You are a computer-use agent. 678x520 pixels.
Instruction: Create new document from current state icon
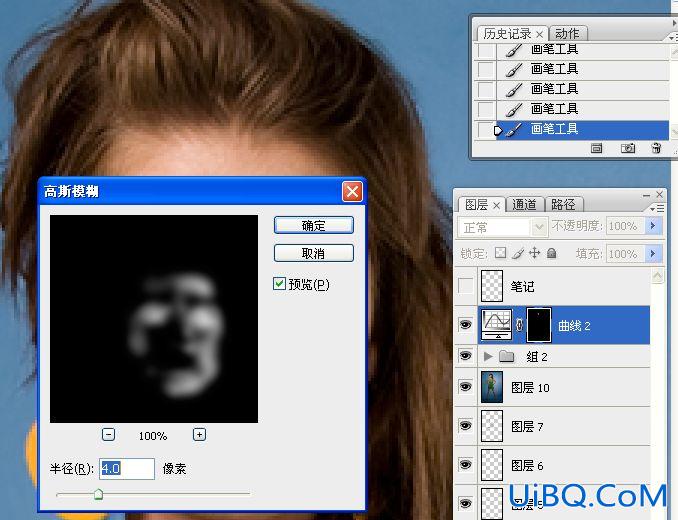596,149
